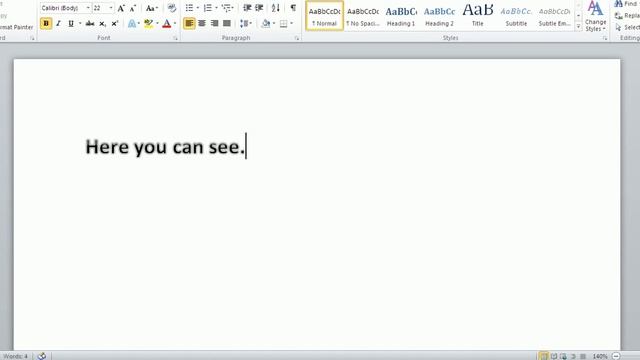
Task: Apply the Title style
Action: click(x=478, y=16)
